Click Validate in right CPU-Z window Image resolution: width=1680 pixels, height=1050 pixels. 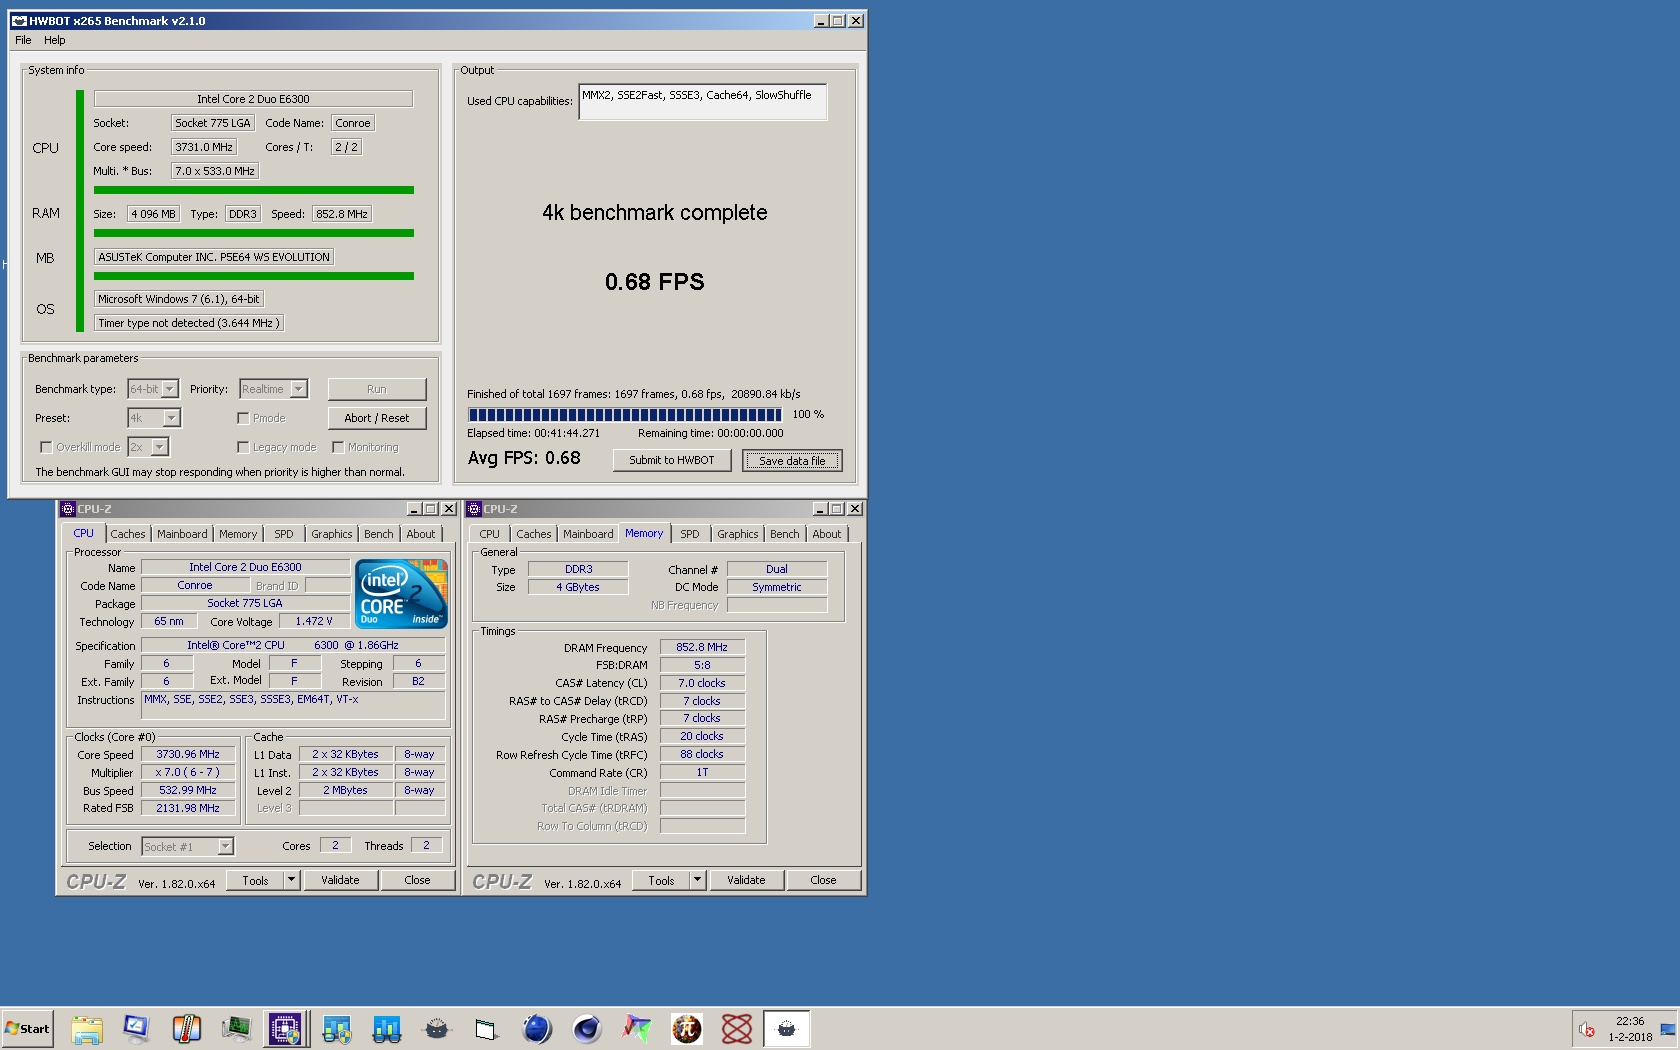(x=746, y=880)
